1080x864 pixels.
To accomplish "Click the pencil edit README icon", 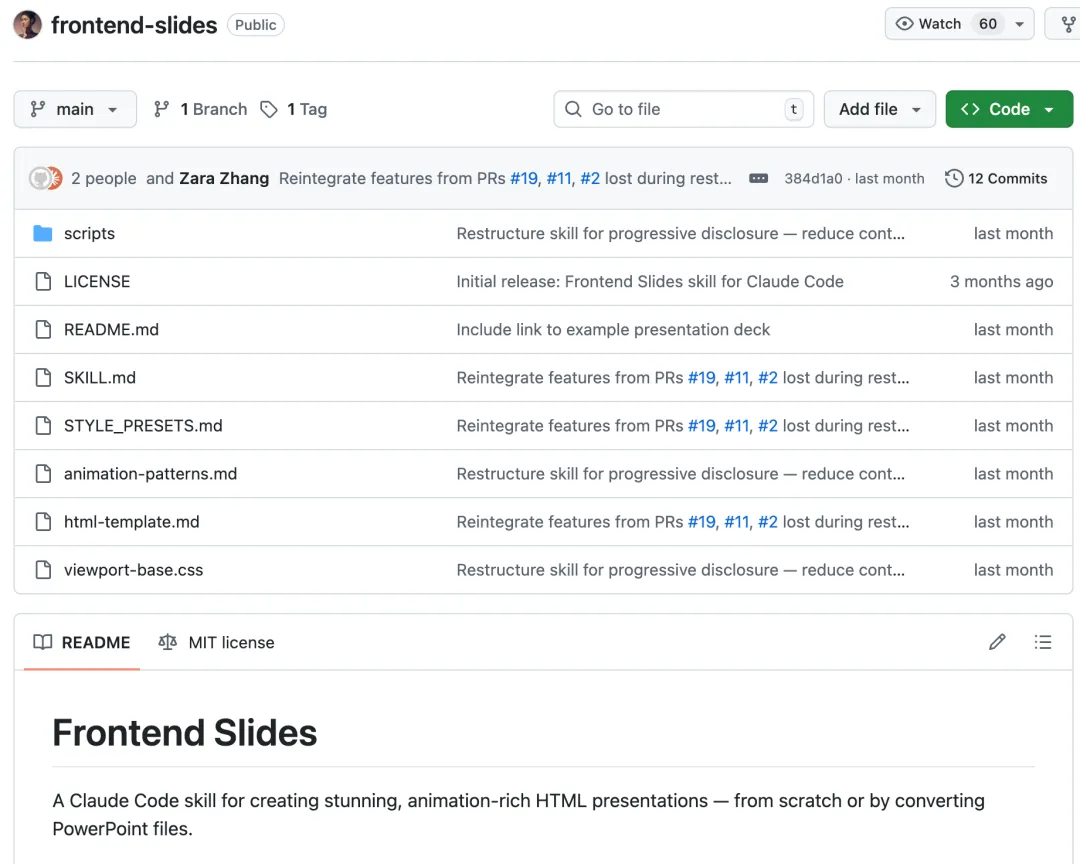I will click(x=997, y=642).
